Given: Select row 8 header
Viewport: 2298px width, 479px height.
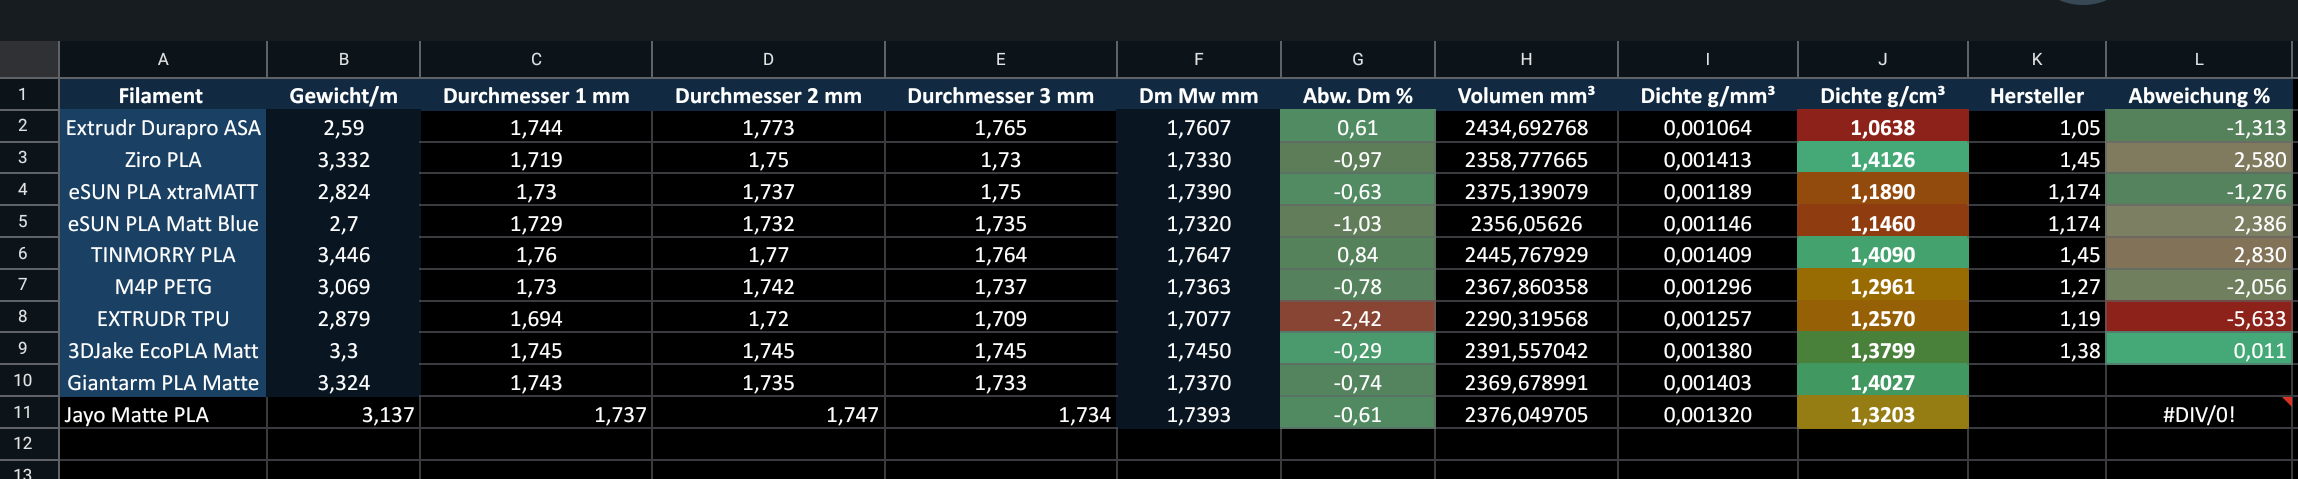Looking at the screenshot, I should click(29, 317).
